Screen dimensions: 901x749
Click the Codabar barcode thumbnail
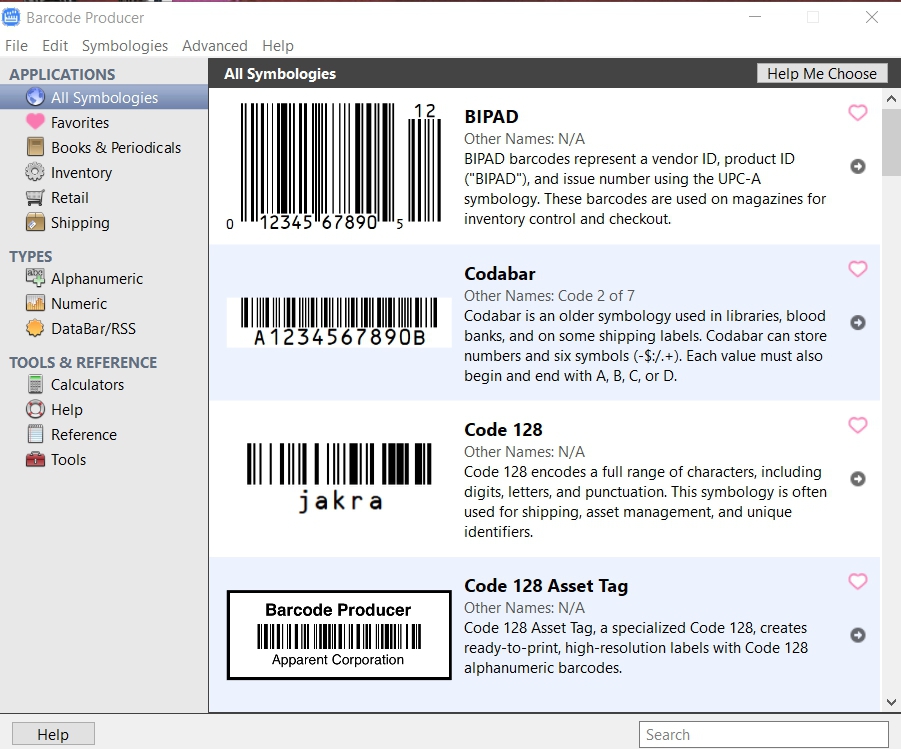339,322
